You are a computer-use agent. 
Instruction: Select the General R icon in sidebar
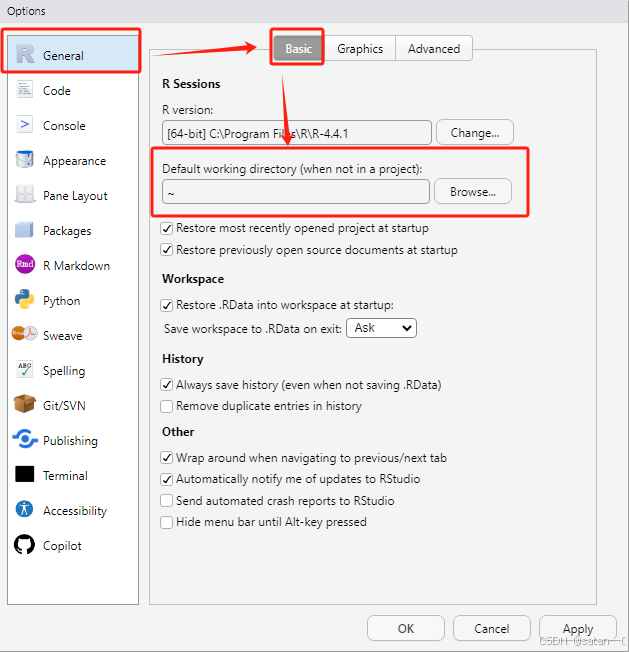(x=25, y=55)
